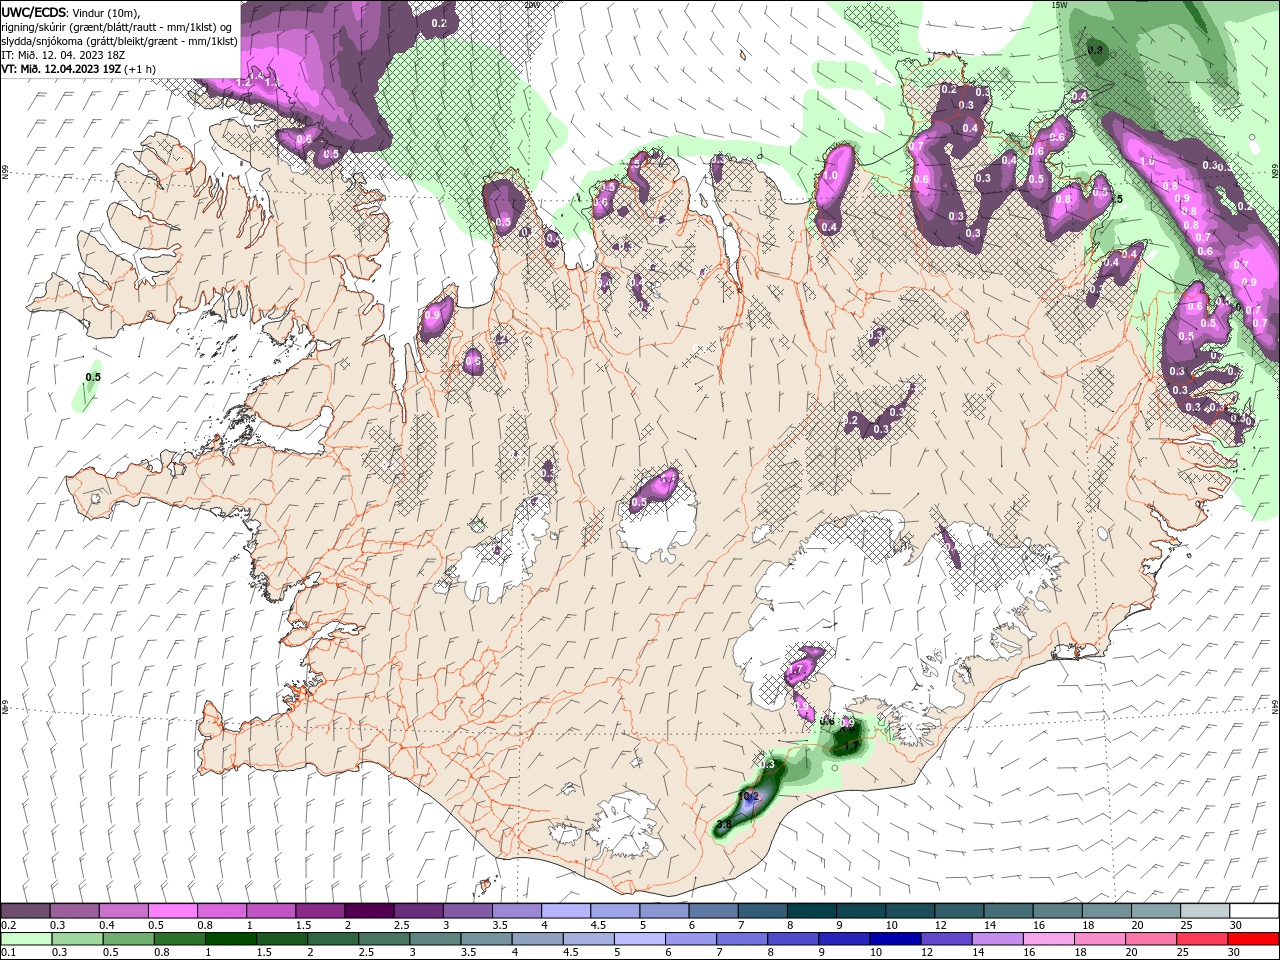The width and height of the screenshot is (1280, 960).
Task: Click the 0.5 value on the green patch offshore west
Action: (x=93, y=377)
